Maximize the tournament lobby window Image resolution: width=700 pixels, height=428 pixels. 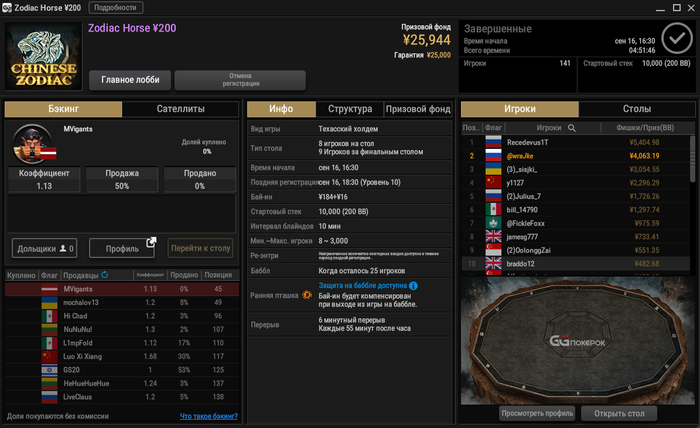pyautogui.click(x=677, y=8)
